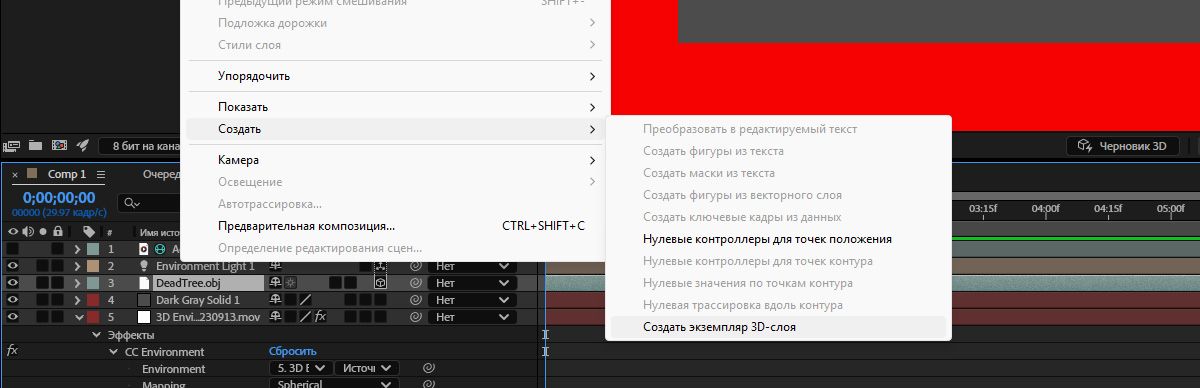
Task: Open the Упорядочить submenu
Action: (x=396, y=76)
